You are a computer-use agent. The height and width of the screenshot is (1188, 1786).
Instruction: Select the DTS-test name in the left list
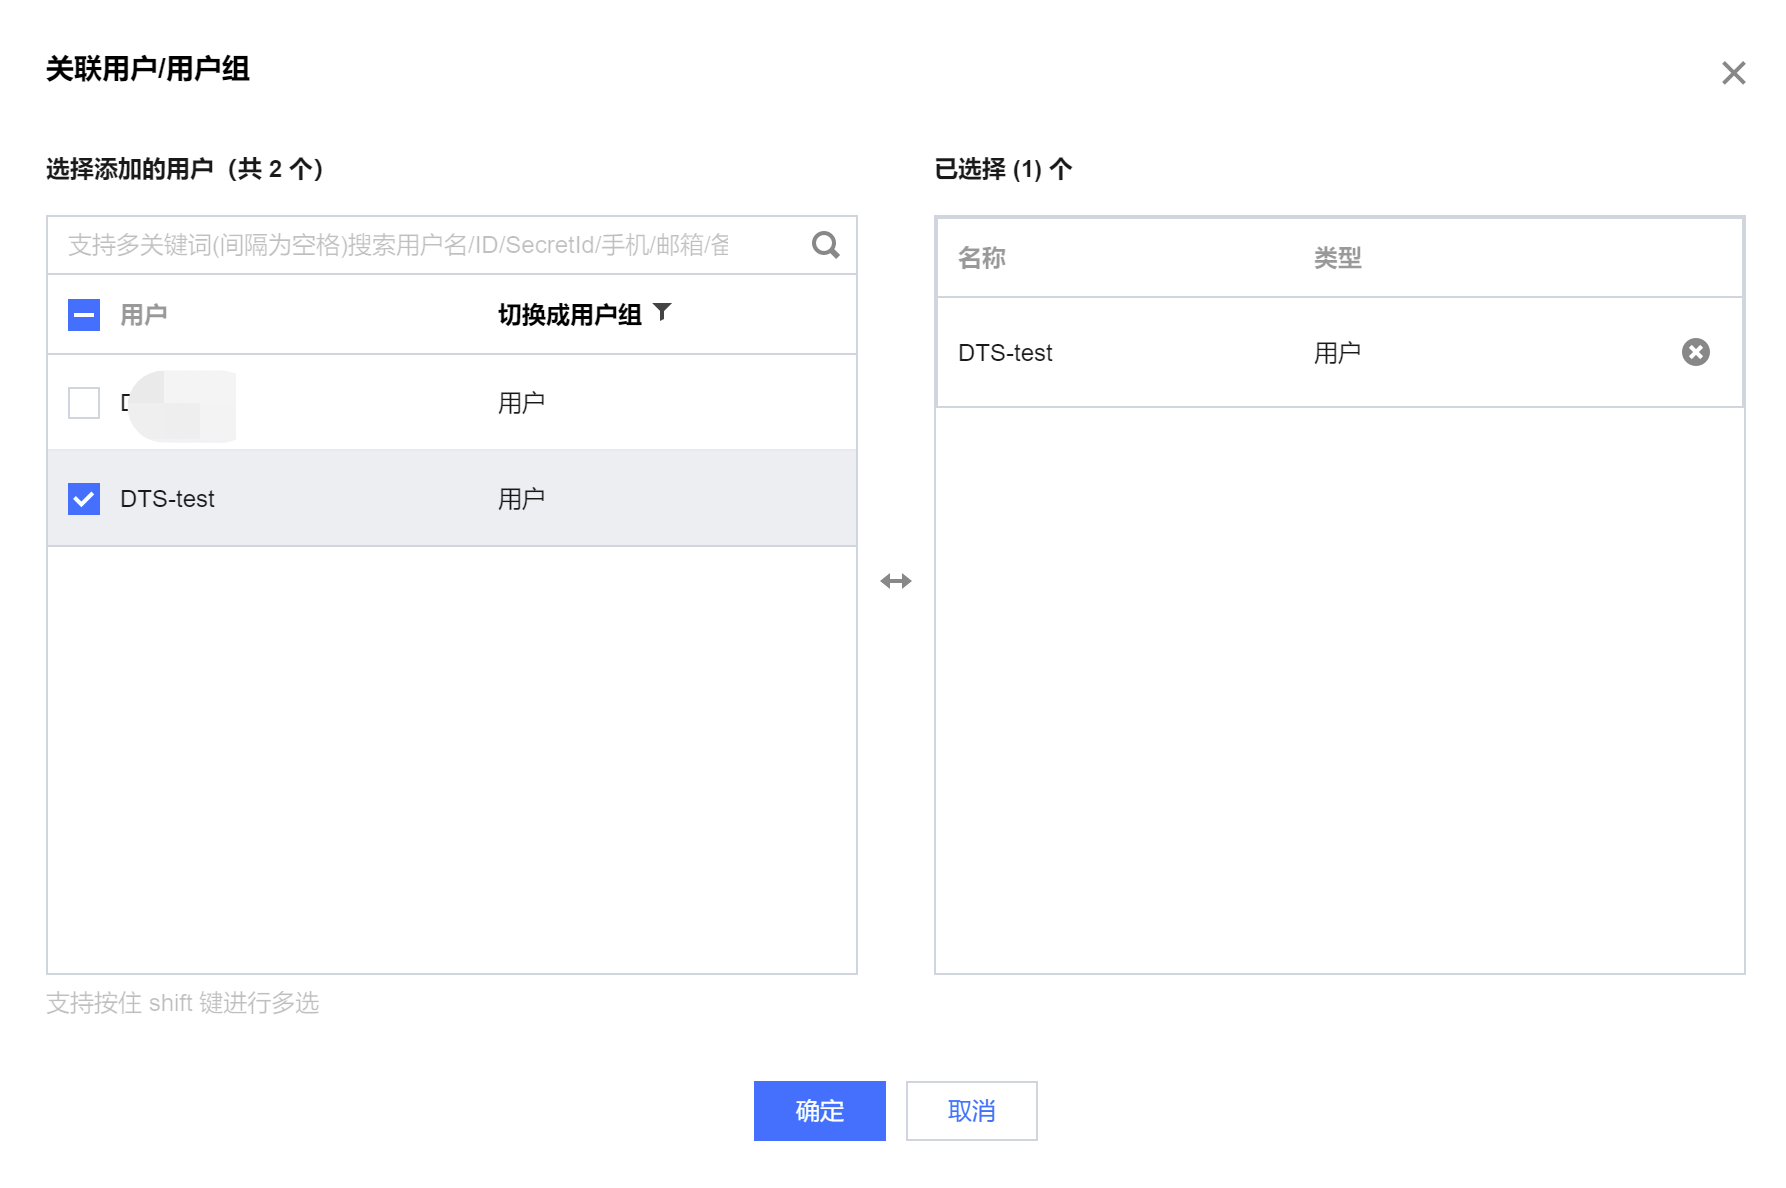[167, 499]
